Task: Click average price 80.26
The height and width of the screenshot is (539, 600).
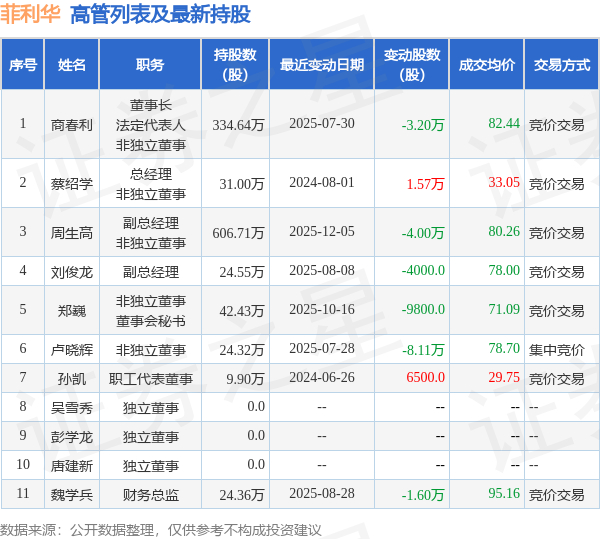Action: [504, 231]
